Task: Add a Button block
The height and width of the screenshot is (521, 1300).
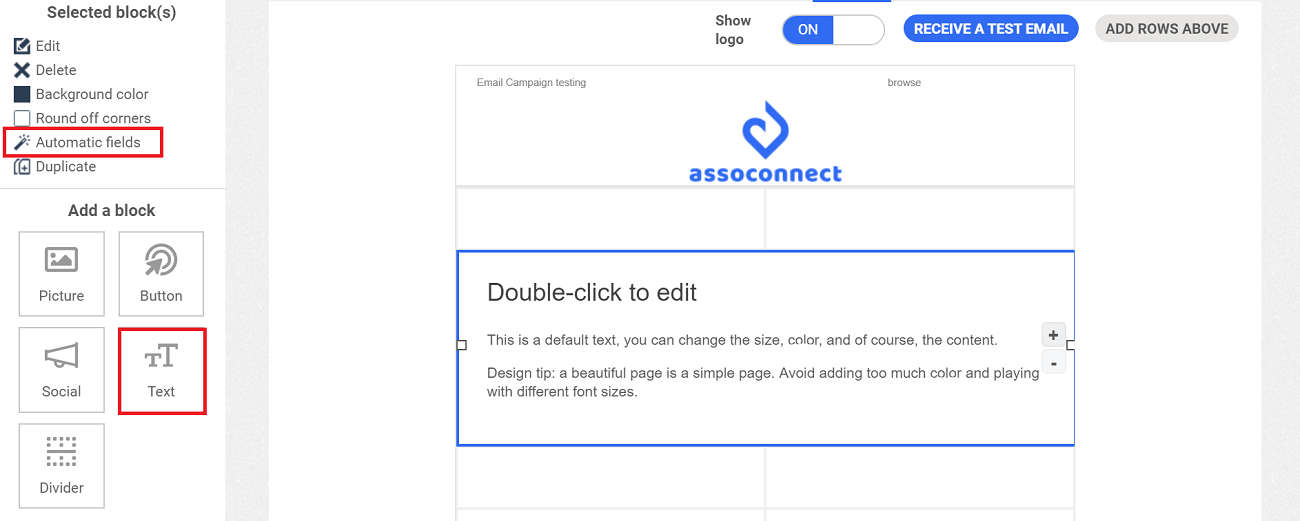Action: click(x=161, y=274)
